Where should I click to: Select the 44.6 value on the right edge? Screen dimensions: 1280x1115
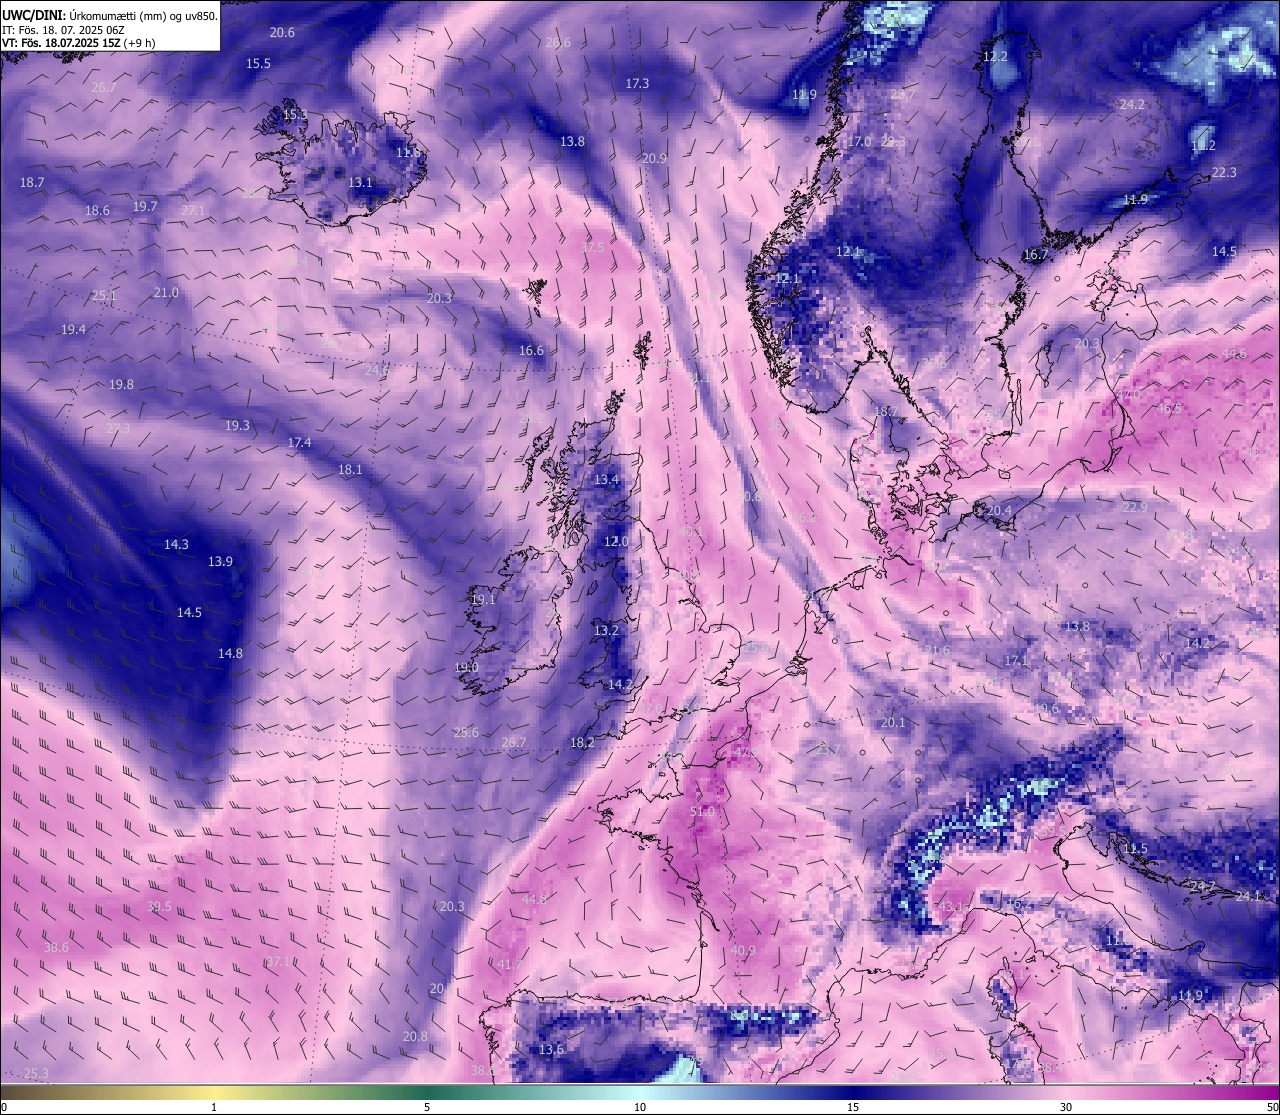tap(1234, 353)
